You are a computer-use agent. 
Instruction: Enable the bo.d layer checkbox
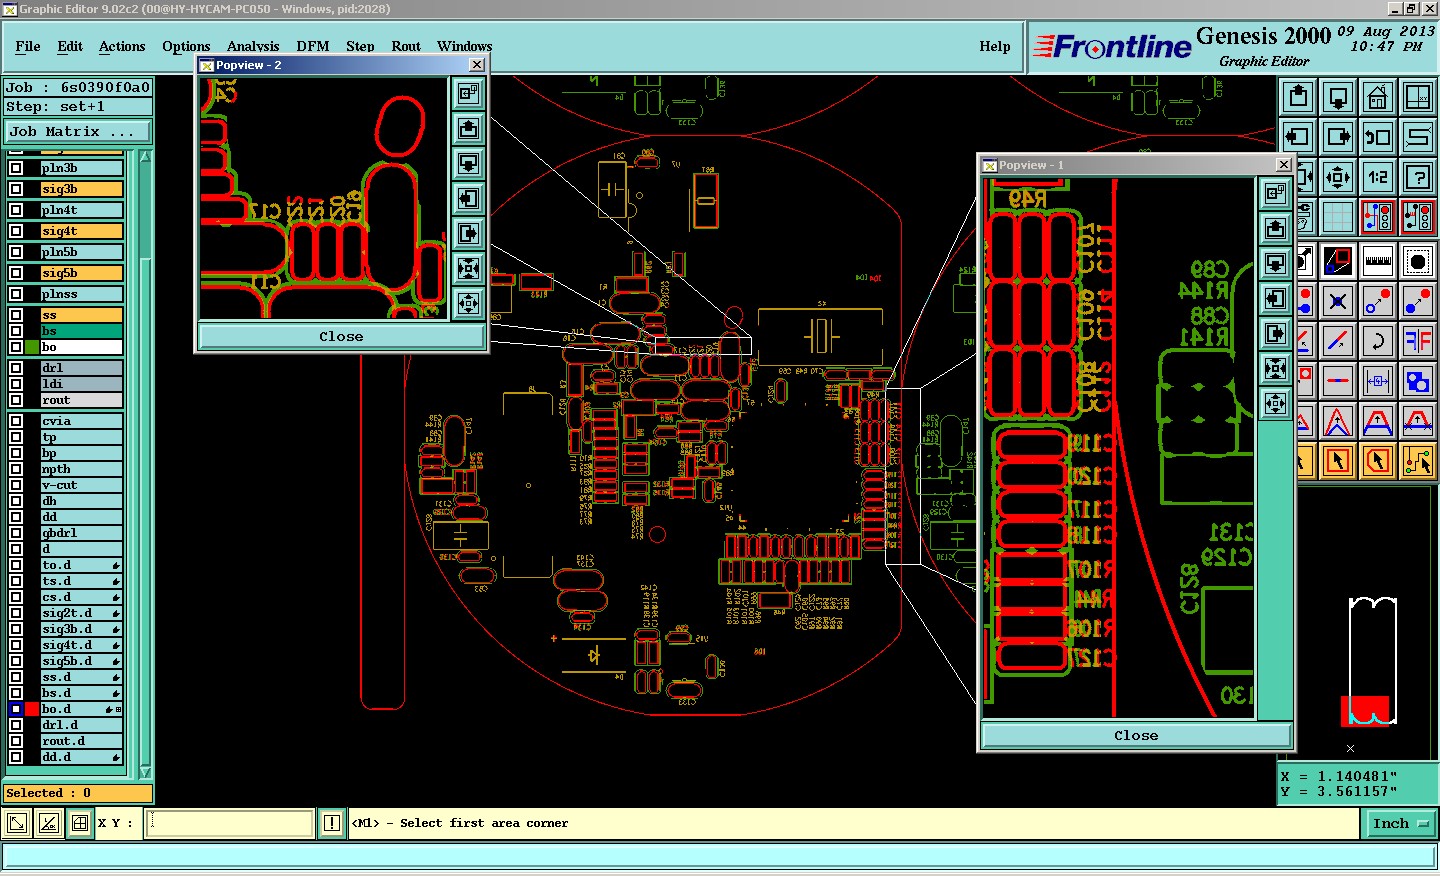16,709
